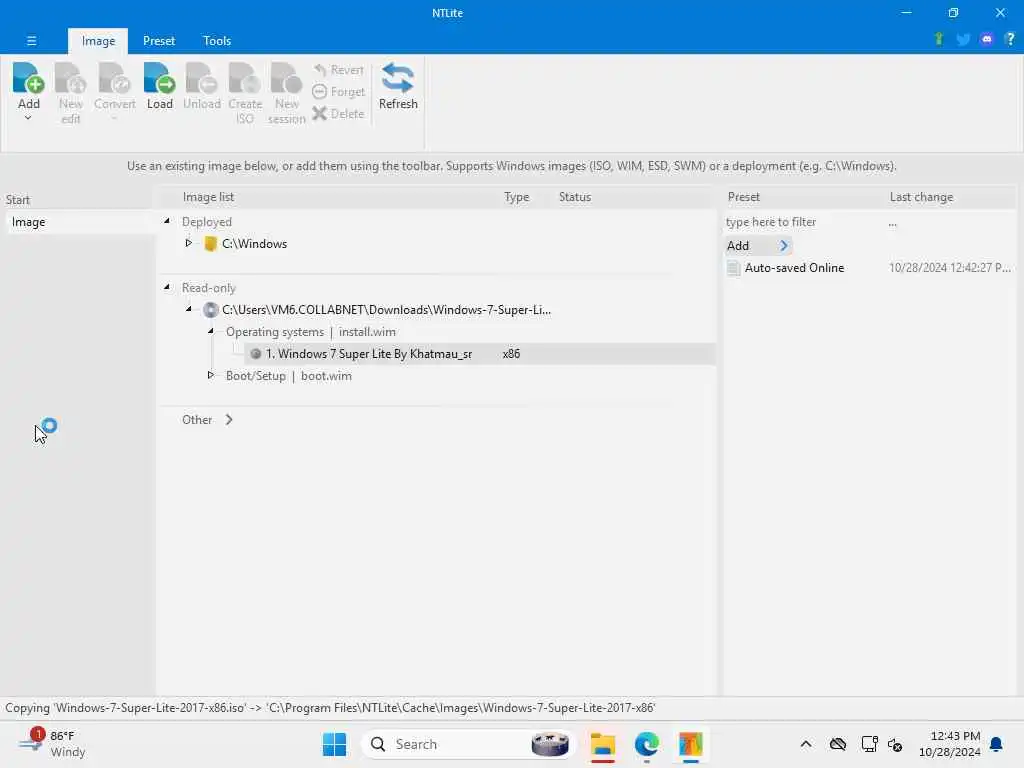The image size is (1024, 768).
Task: Refresh the image list
Action: [398, 86]
